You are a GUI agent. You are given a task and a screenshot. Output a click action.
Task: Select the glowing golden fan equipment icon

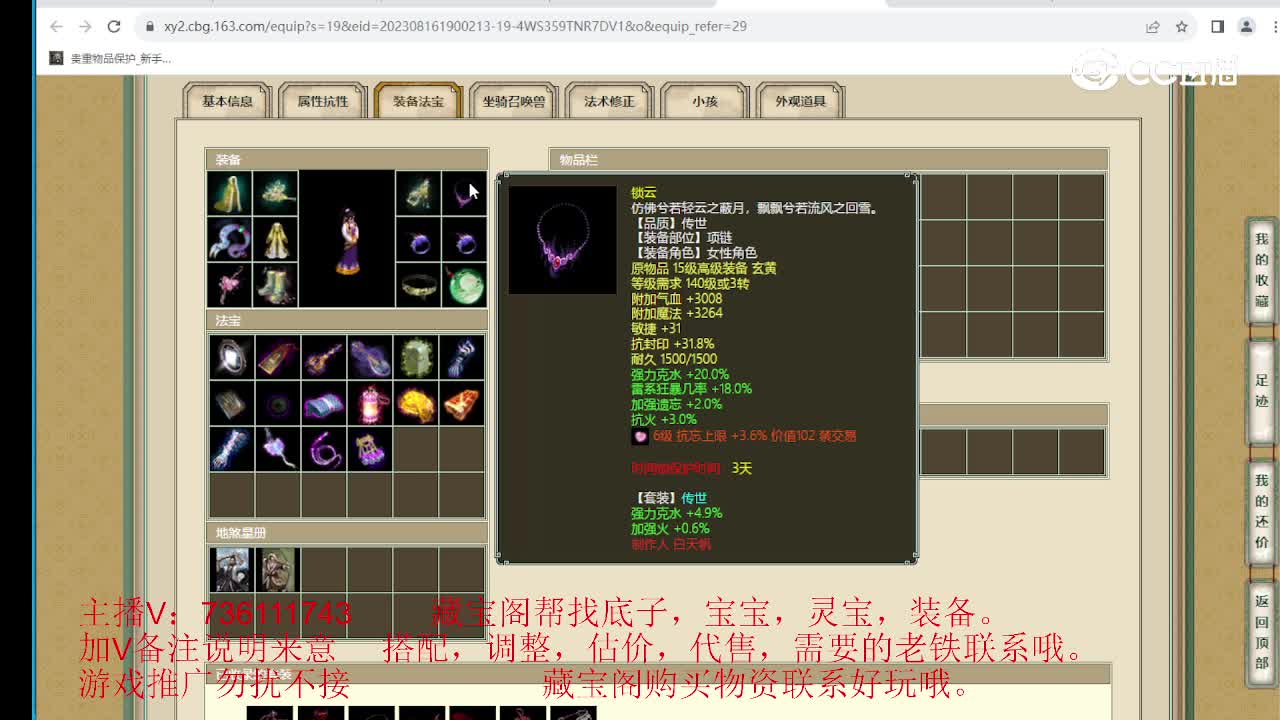pos(275,193)
